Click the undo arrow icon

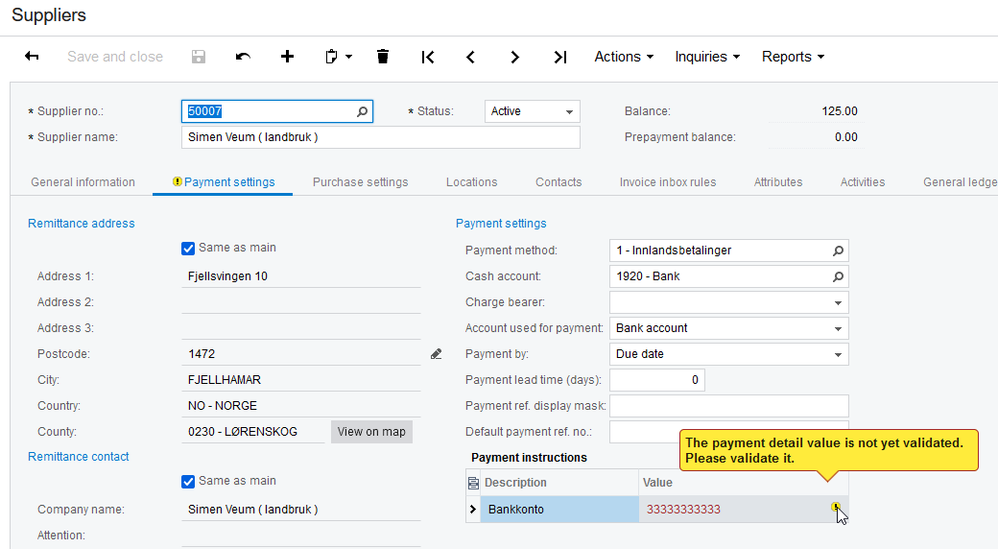pos(242,57)
